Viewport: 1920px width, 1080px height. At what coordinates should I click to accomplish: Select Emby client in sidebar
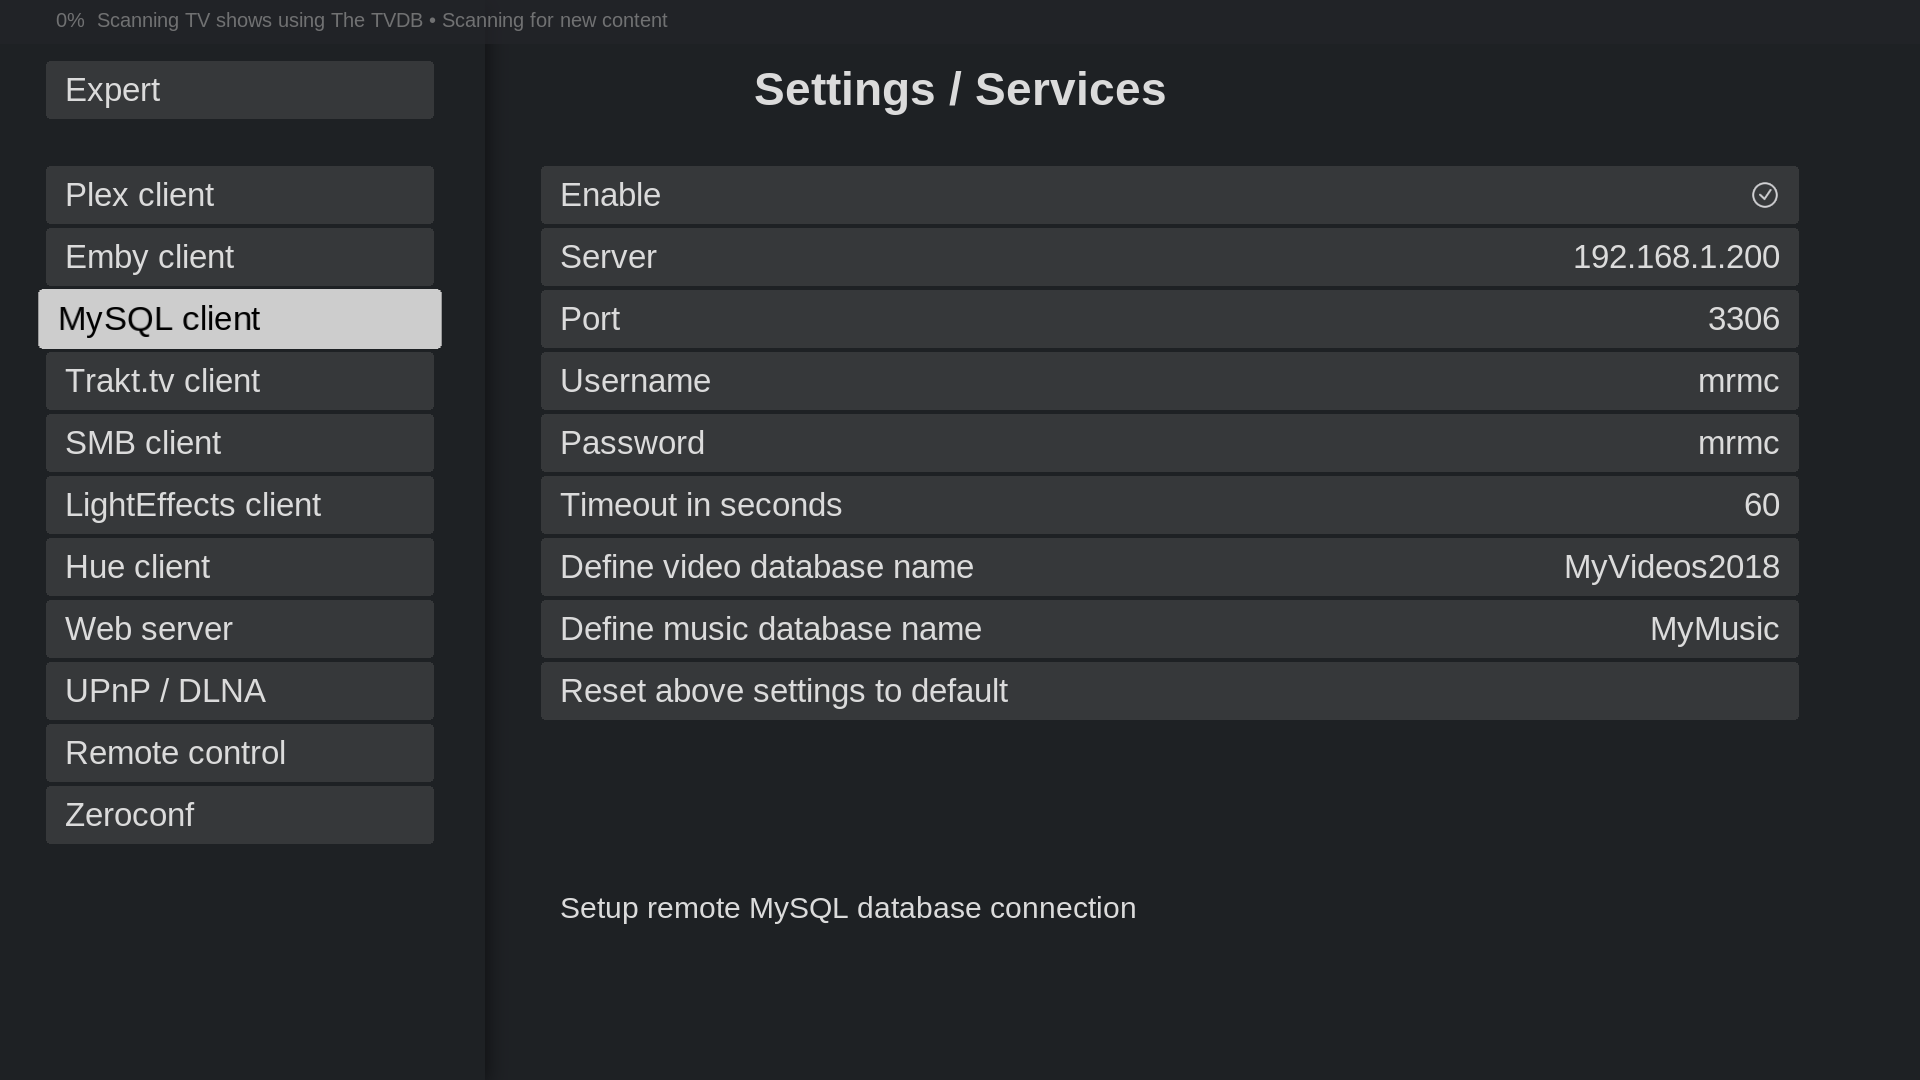click(239, 257)
